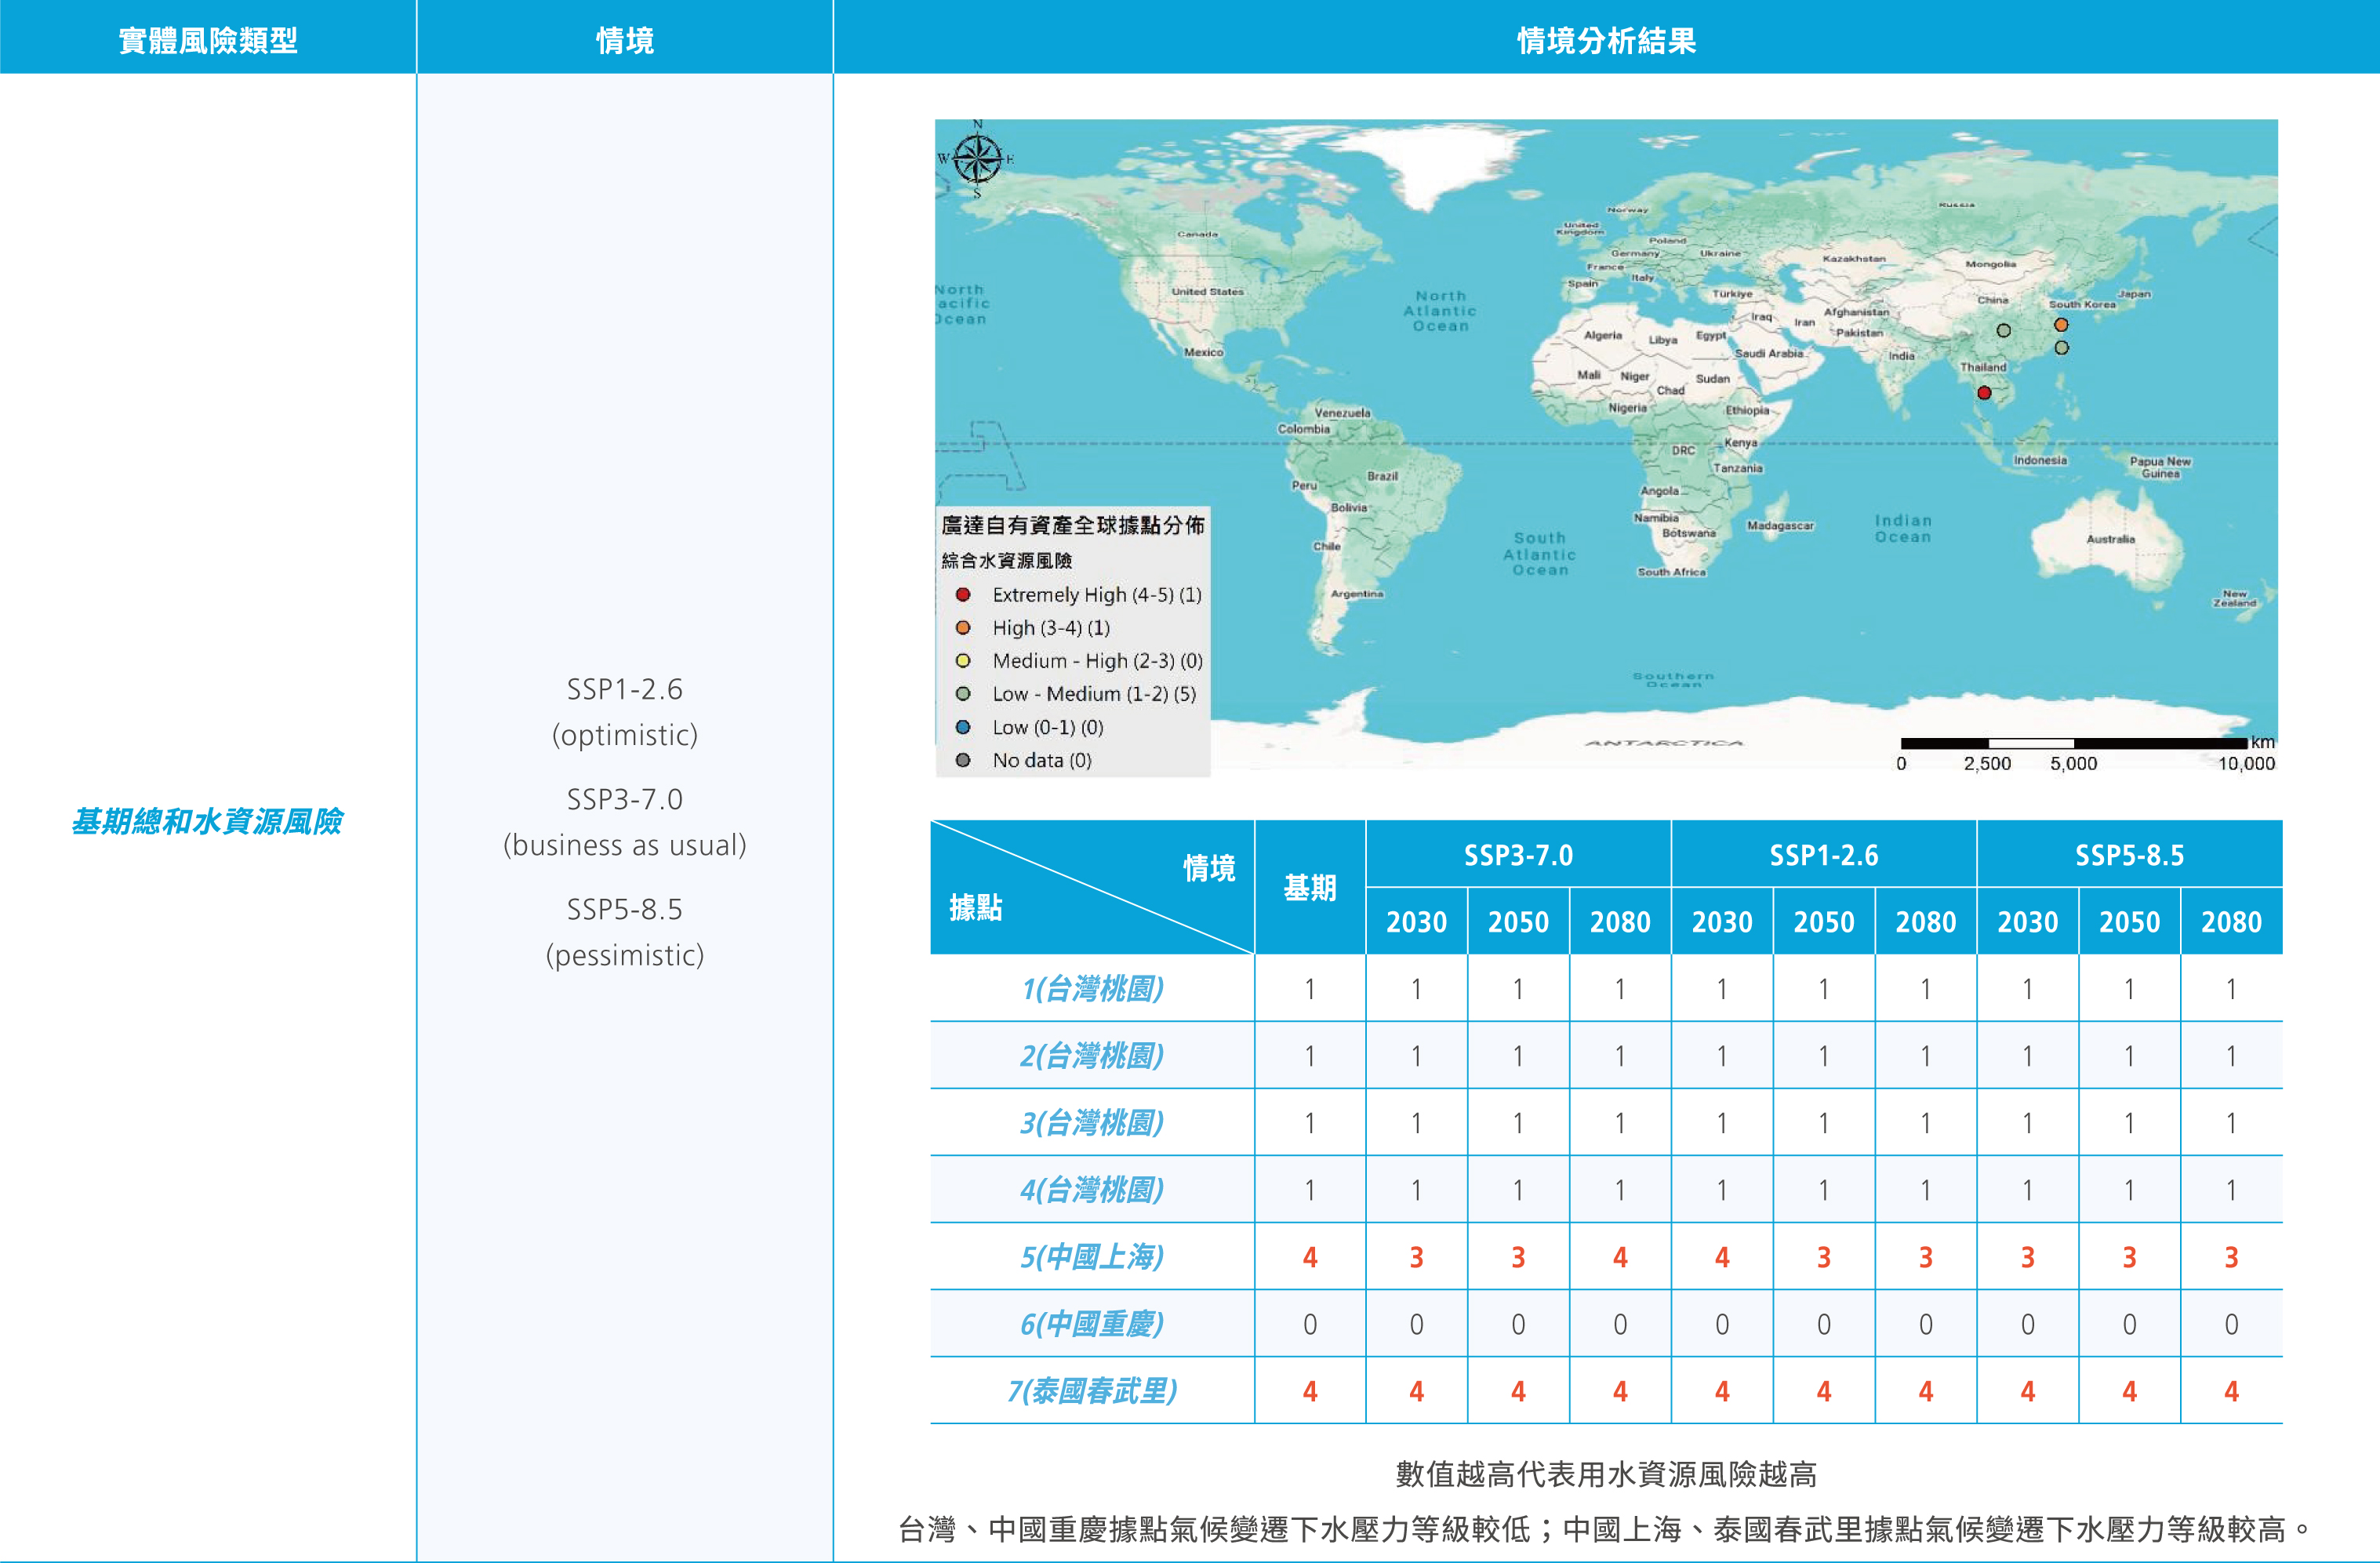Select the SSP5-8.5 column header
This screenshot has height=1563, width=2380.
click(x=2129, y=855)
